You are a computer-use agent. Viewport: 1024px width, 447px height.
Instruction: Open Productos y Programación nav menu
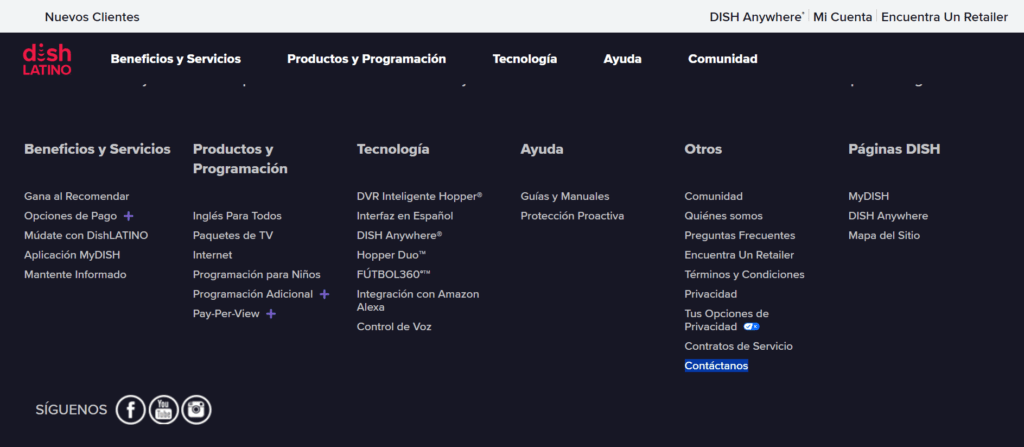click(366, 59)
